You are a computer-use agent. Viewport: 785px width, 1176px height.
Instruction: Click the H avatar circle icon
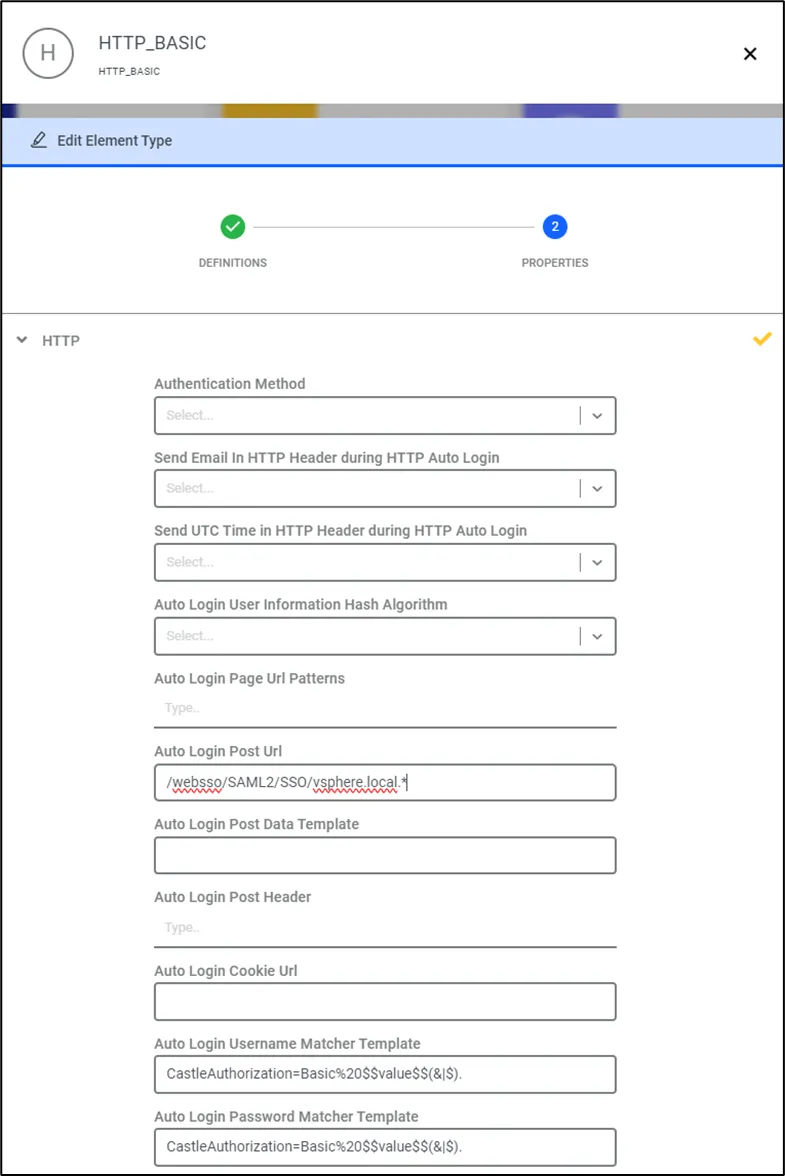coord(48,53)
